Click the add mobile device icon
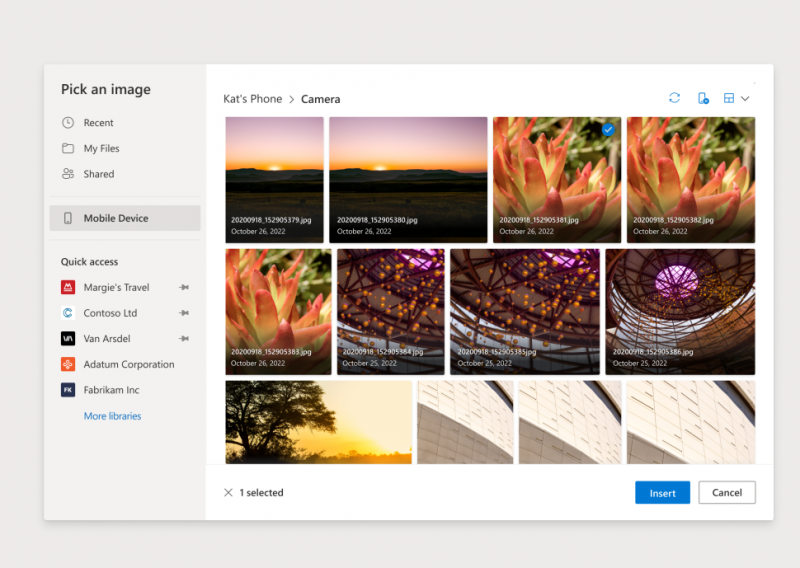 pyautogui.click(x=703, y=98)
